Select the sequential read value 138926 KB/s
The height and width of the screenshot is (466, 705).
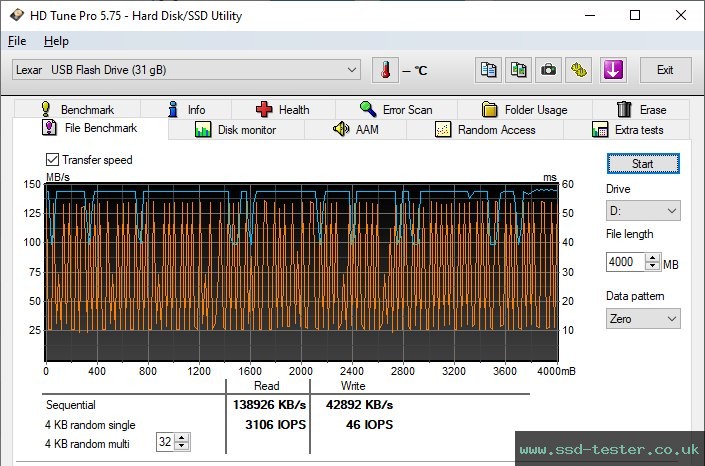269,405
